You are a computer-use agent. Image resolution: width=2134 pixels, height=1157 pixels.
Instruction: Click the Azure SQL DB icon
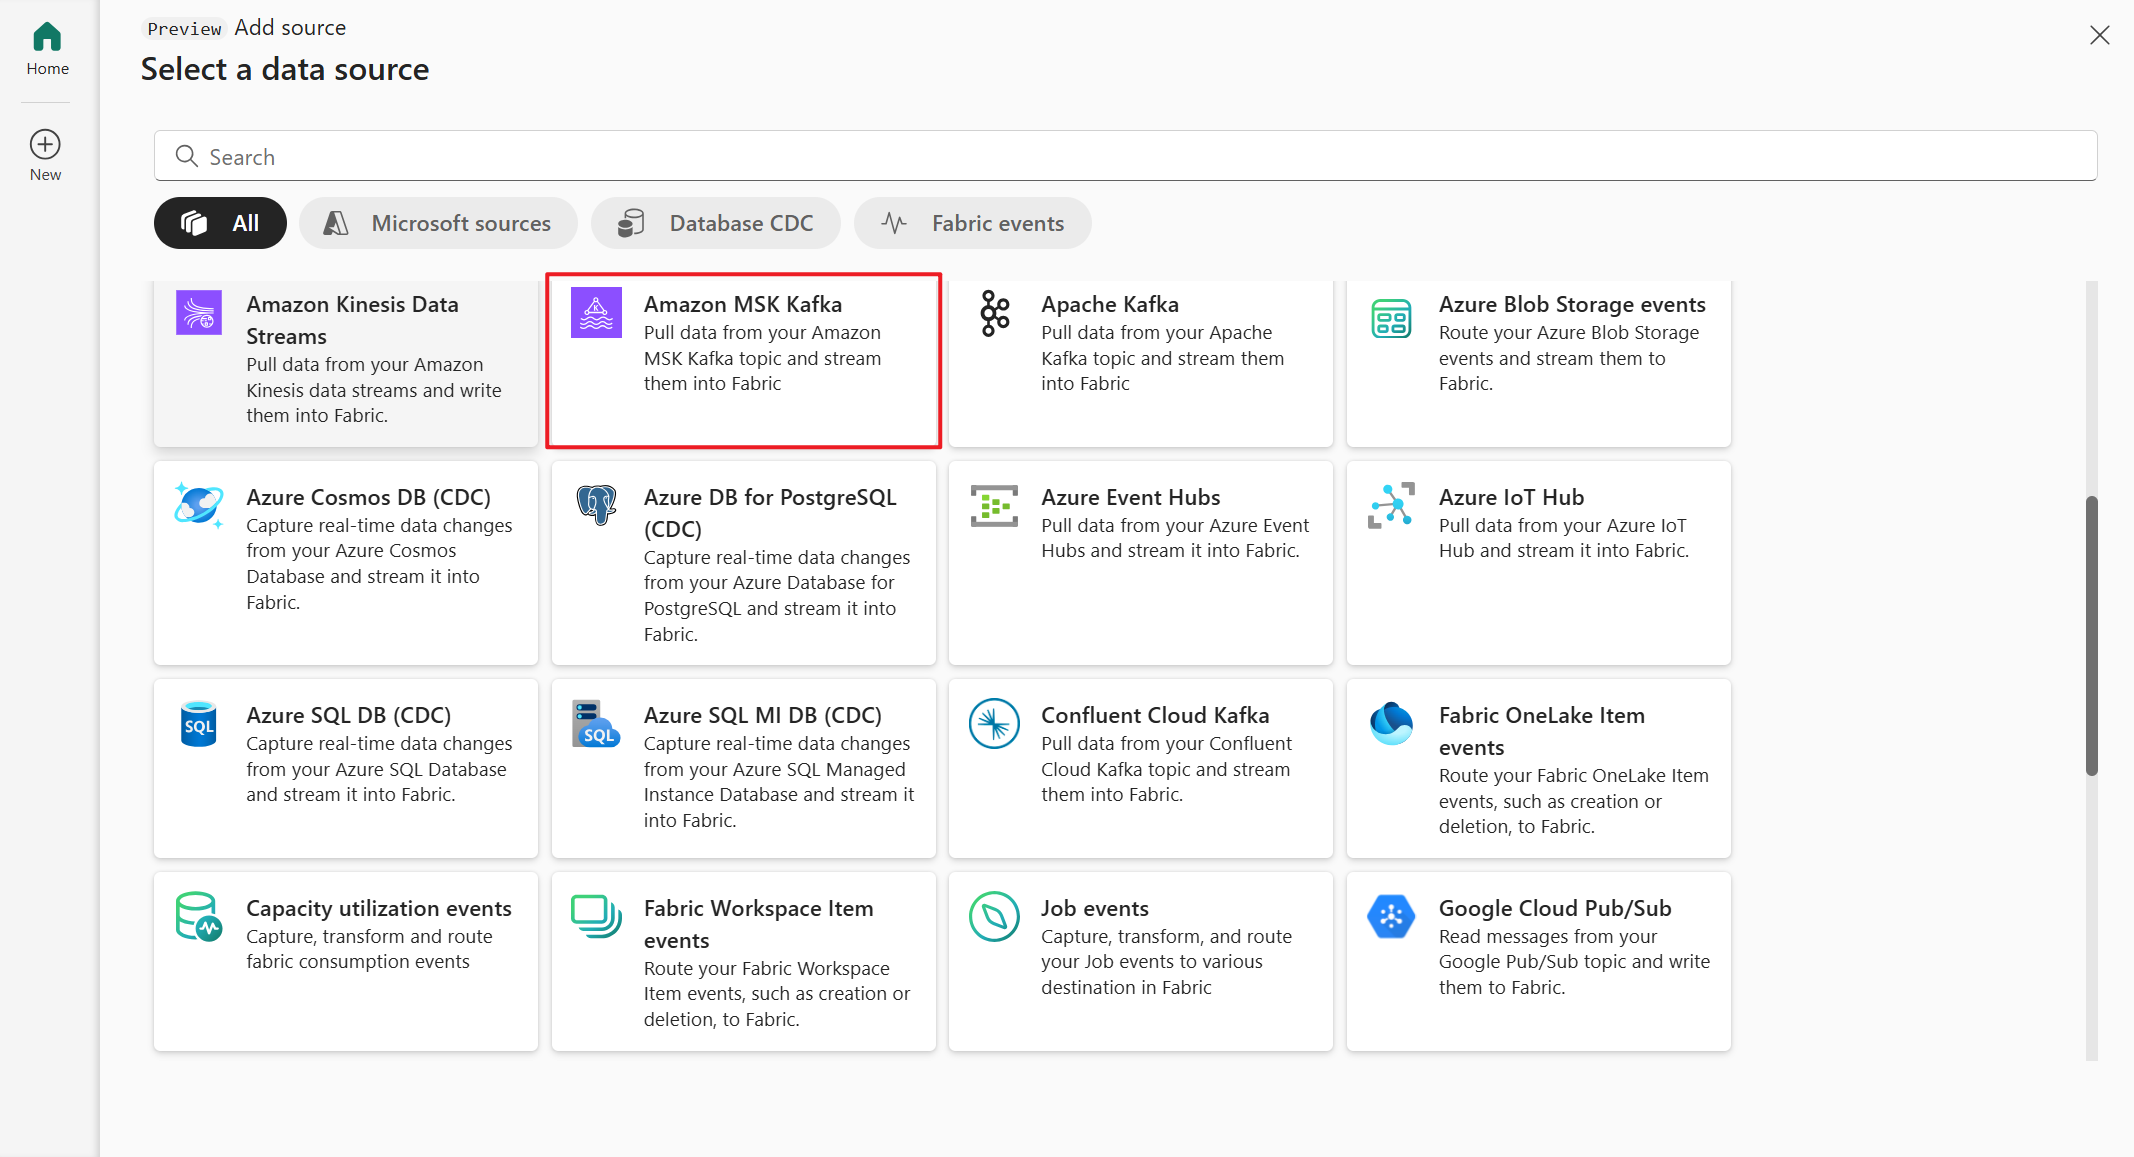pos(199,723)
